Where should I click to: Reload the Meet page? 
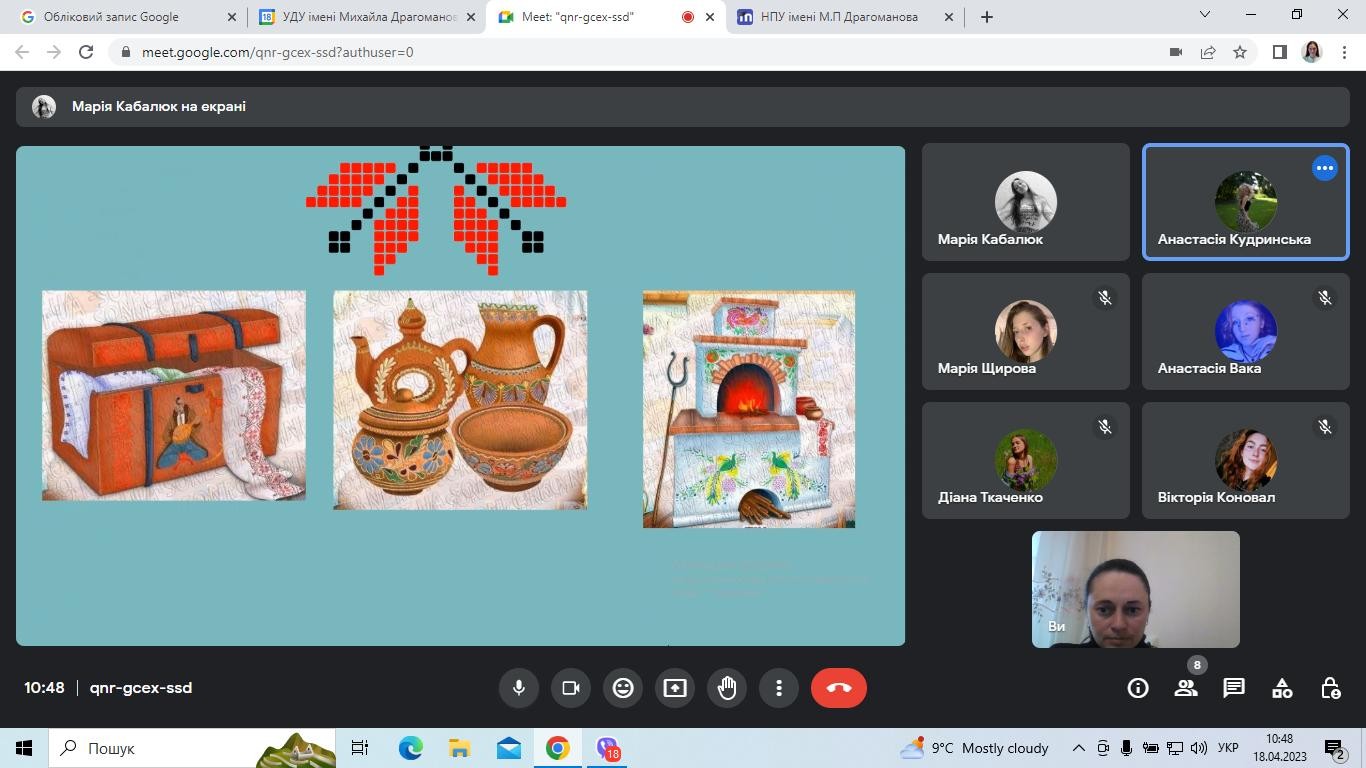click(86, 52)
